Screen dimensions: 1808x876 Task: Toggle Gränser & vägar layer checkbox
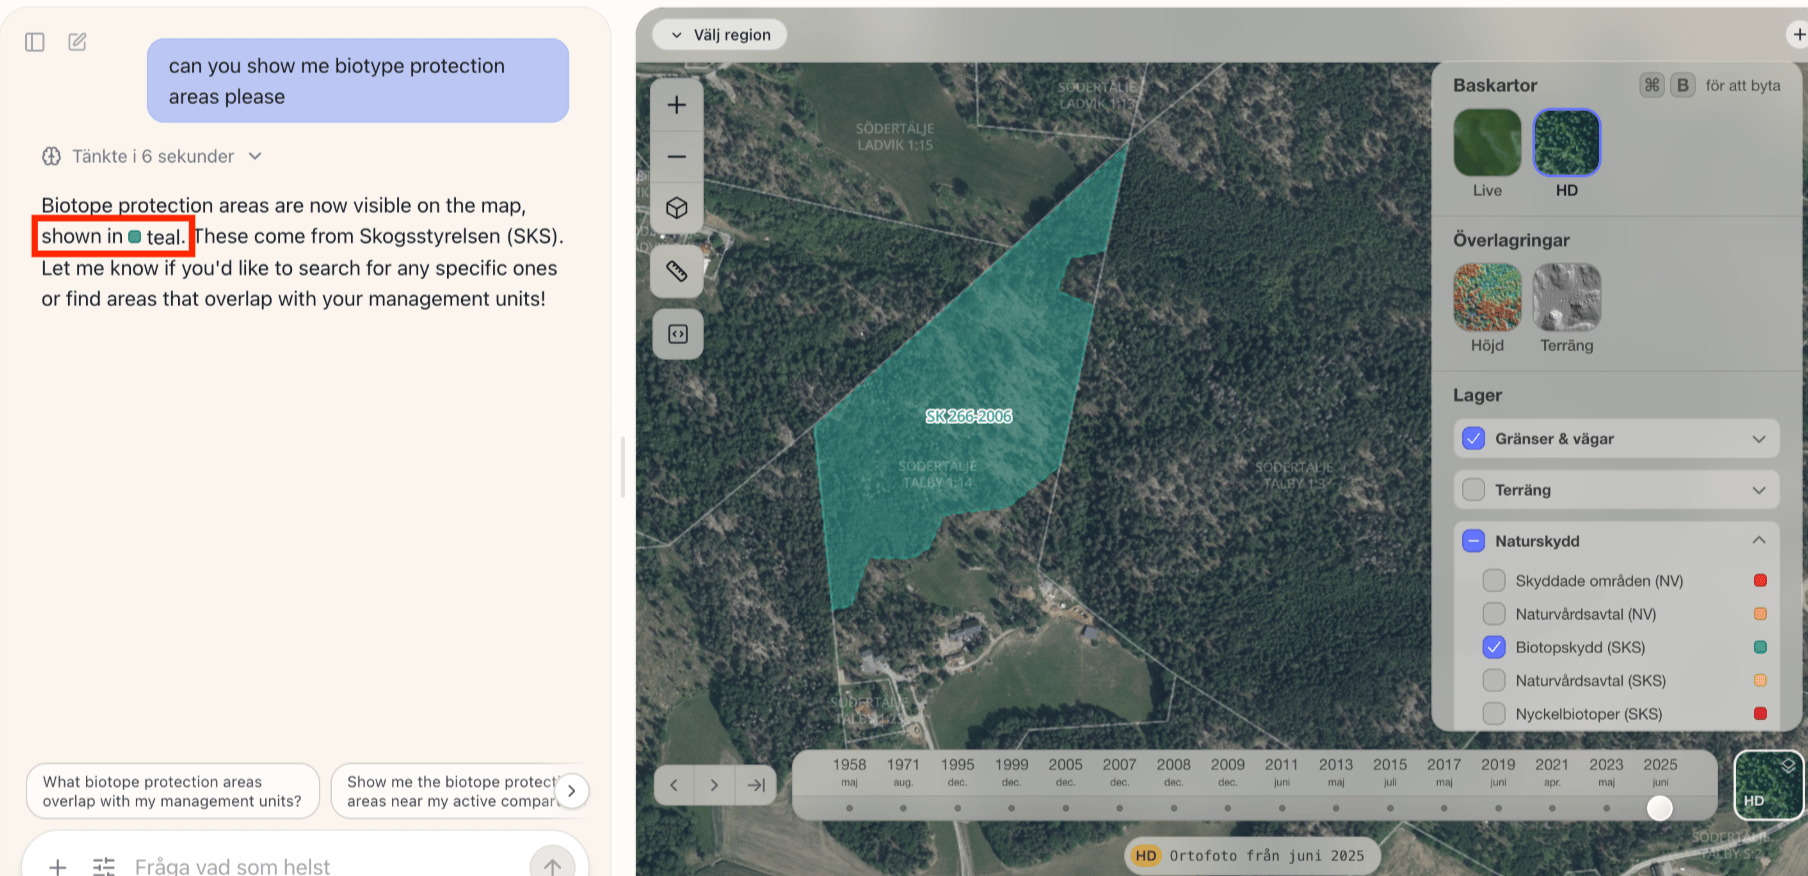1473,439
